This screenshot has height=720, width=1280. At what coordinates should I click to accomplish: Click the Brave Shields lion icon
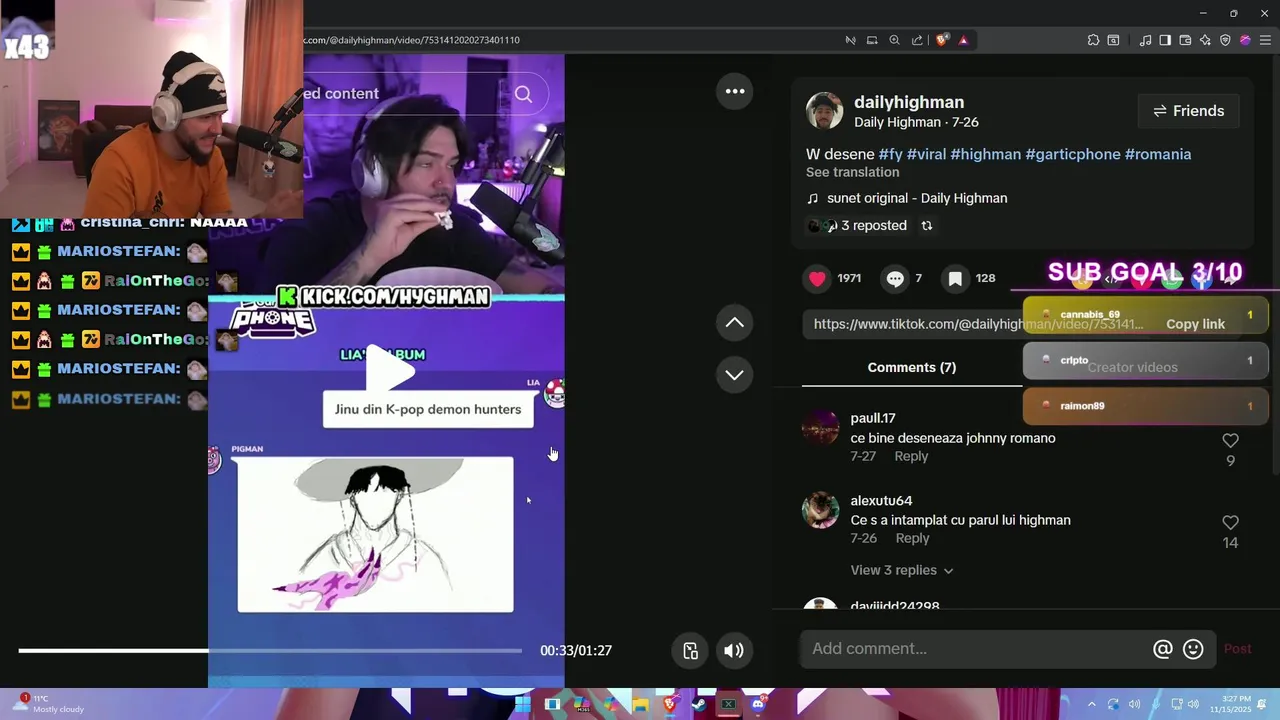click(x=941, y=40)
